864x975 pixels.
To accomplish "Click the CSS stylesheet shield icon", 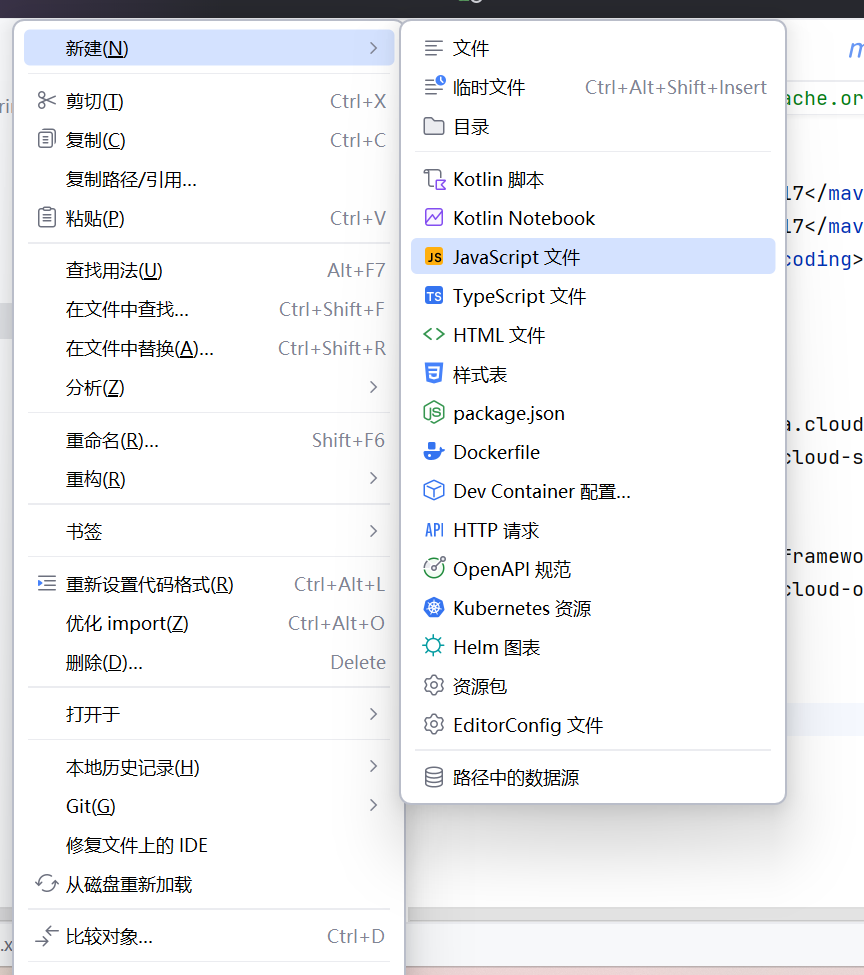I will [434, 373].
